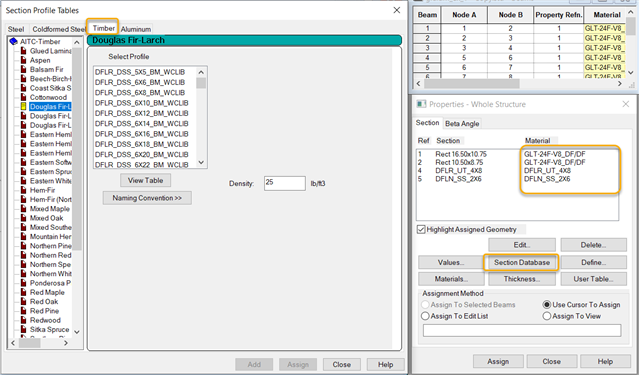Click the View Table button
639x375 pixels.
[145, 180]
